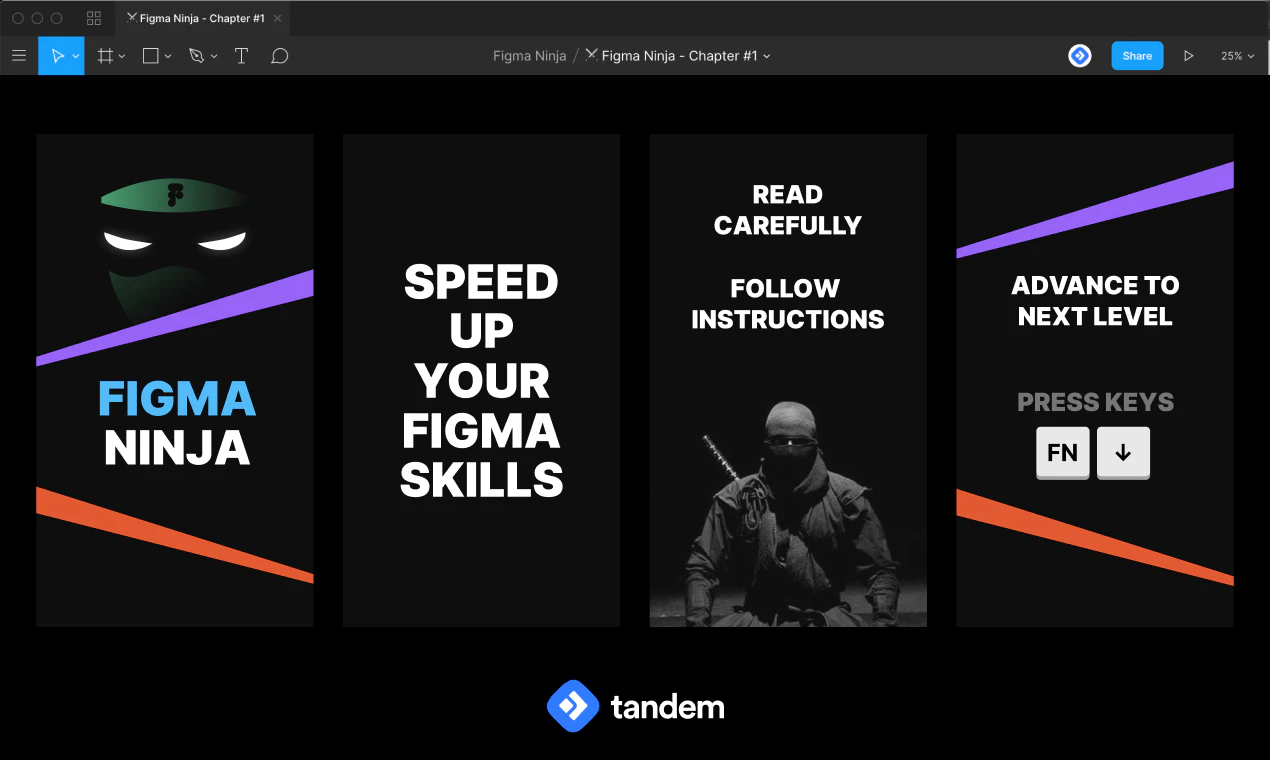Select the seated ninja photo
The width and height of the screenshot is (1270, 760).
pos(788,513)
